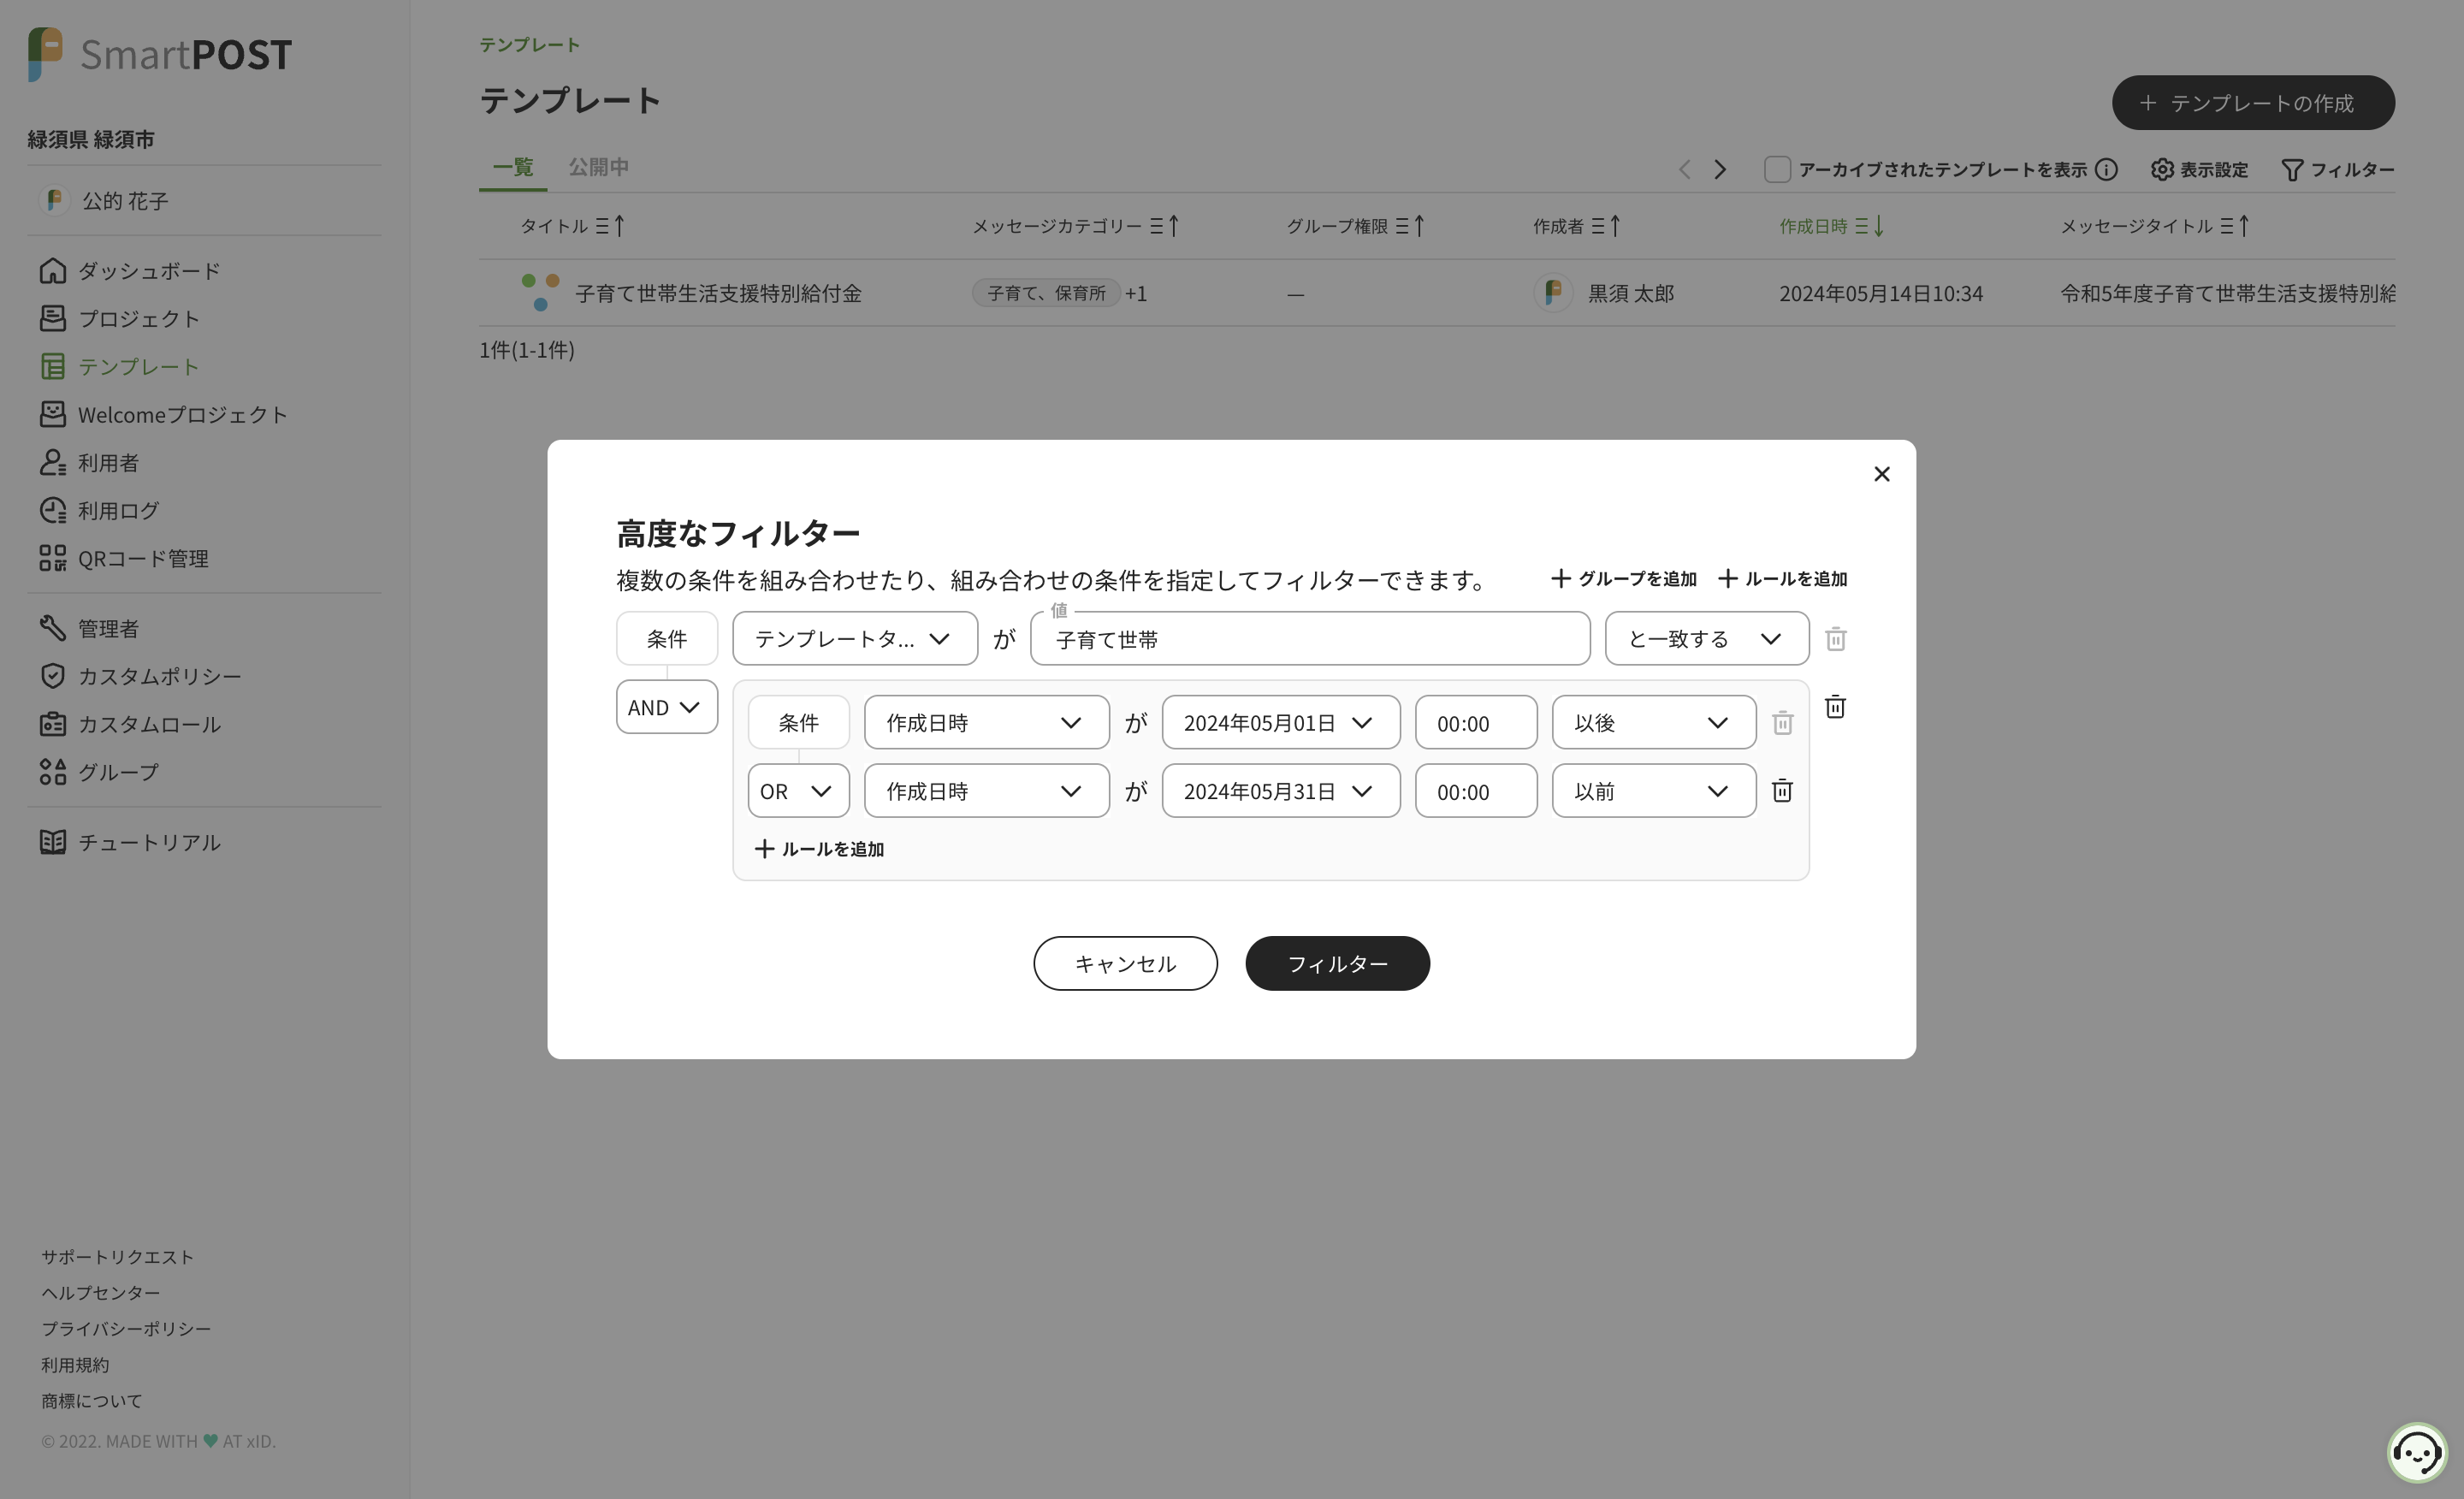The image size is (2464, 1499).
Task: Click the 00:00 time field for 05月31日
Action: [x=1475, y=791]
